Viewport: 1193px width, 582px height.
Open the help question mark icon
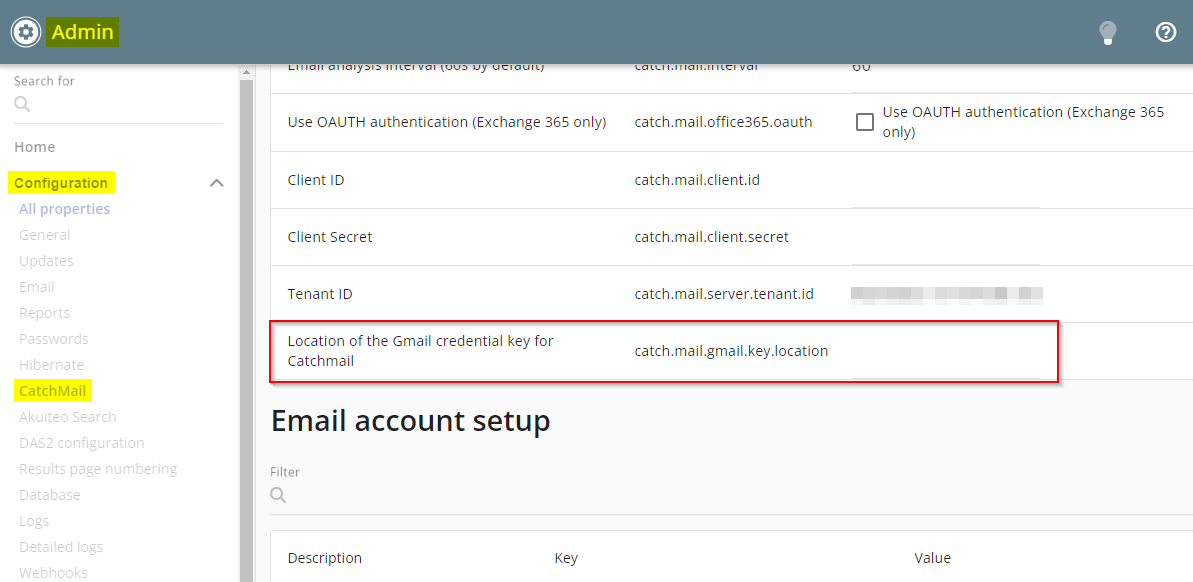pos(1165,32)
